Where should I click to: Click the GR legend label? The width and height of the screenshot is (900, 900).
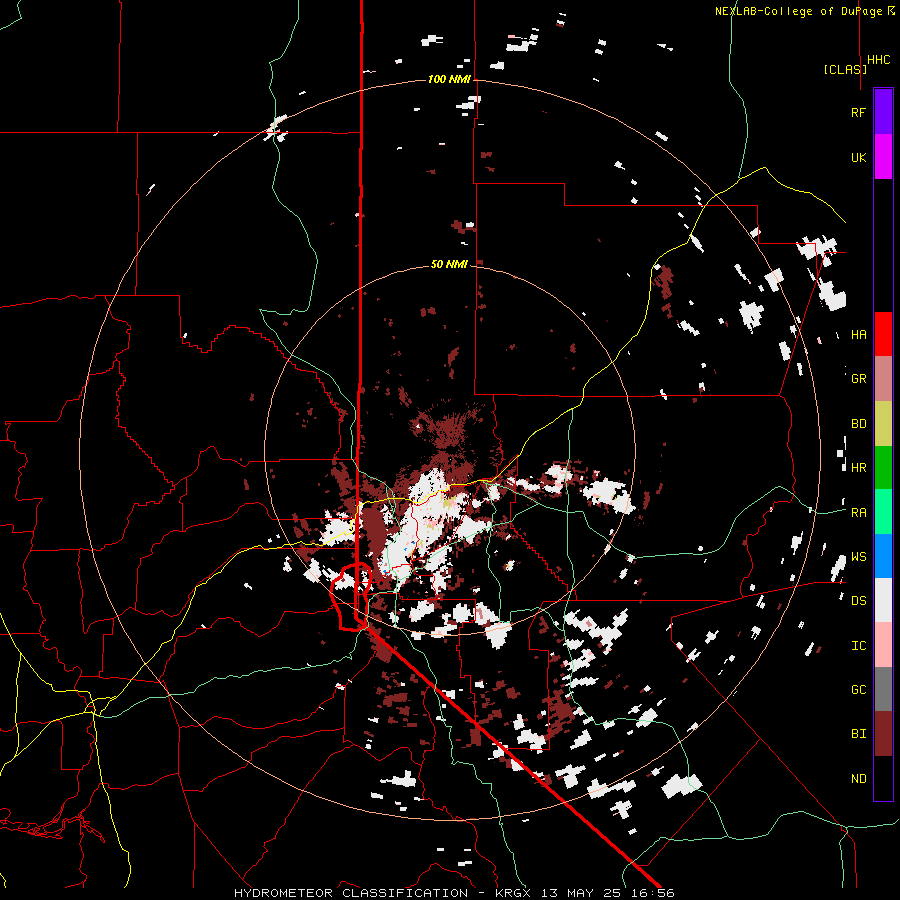[858, 379]
